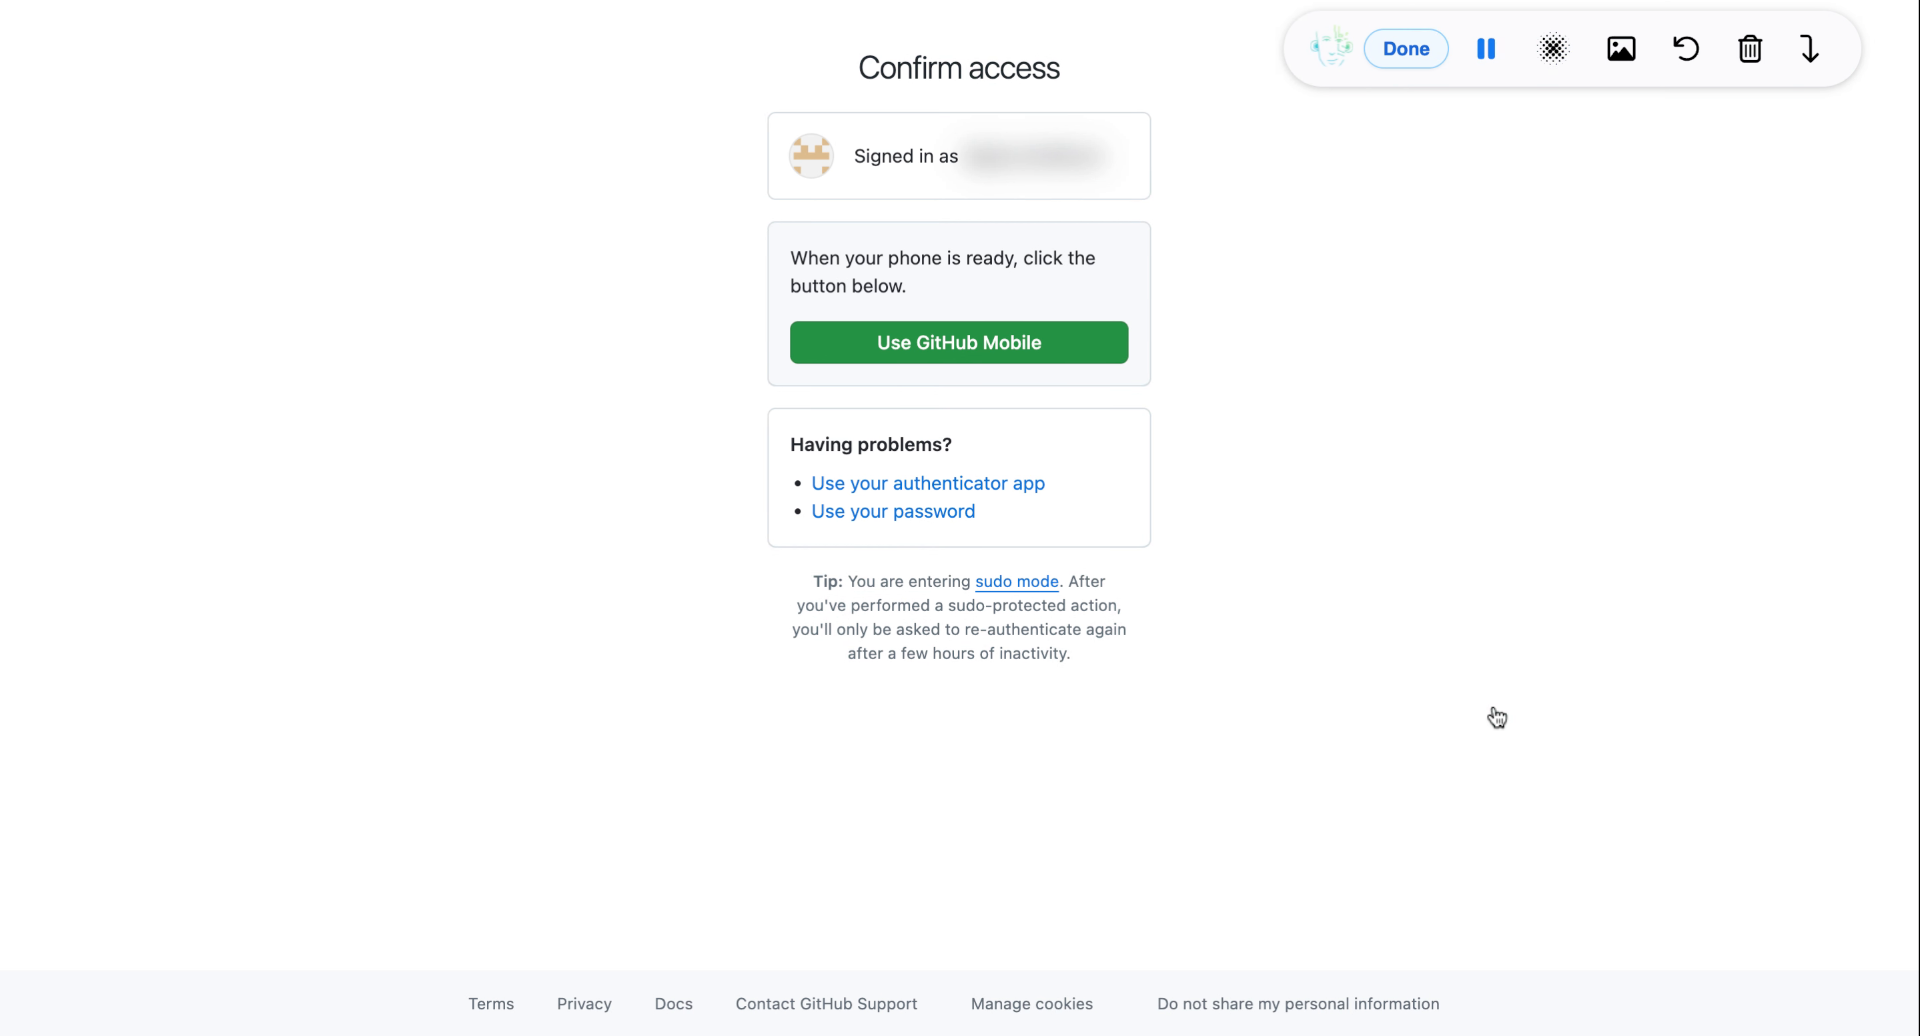Image resolution: width=1920 pixels, height=1036 pixels.
Task: Delete recording using trash icon
Action: tap(1751, 49)
